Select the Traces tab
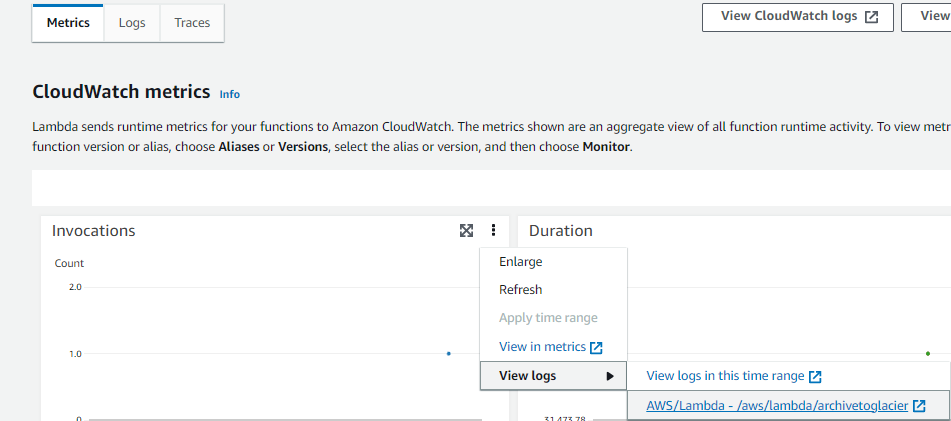Screen dimensions: 951x421 [192, 23]
